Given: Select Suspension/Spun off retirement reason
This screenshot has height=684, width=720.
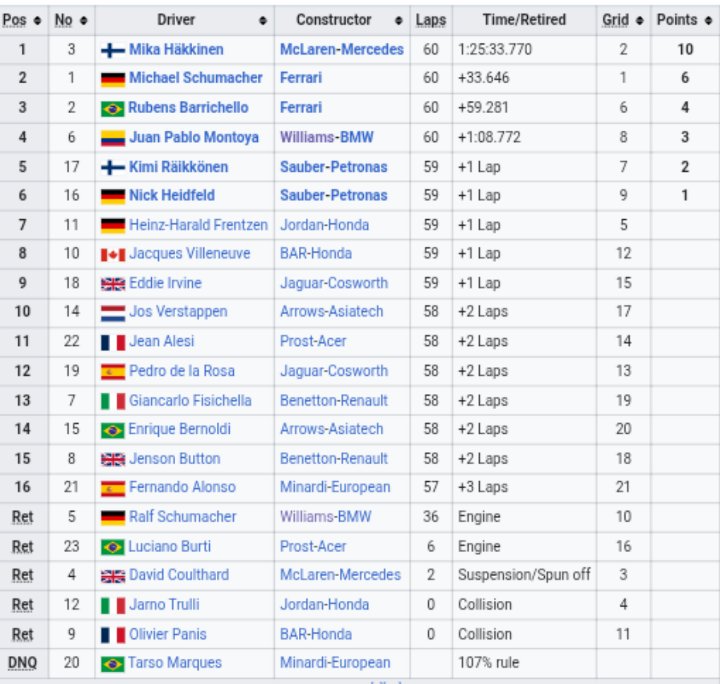Looking at the screenshot, I should 524,575.
